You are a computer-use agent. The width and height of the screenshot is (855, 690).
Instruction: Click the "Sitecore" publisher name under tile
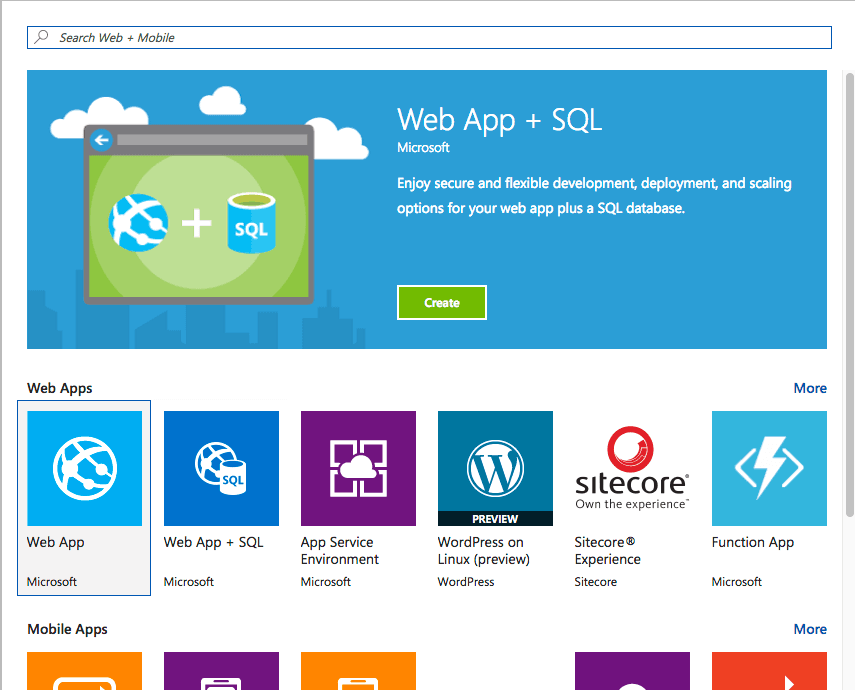point(595,582)
